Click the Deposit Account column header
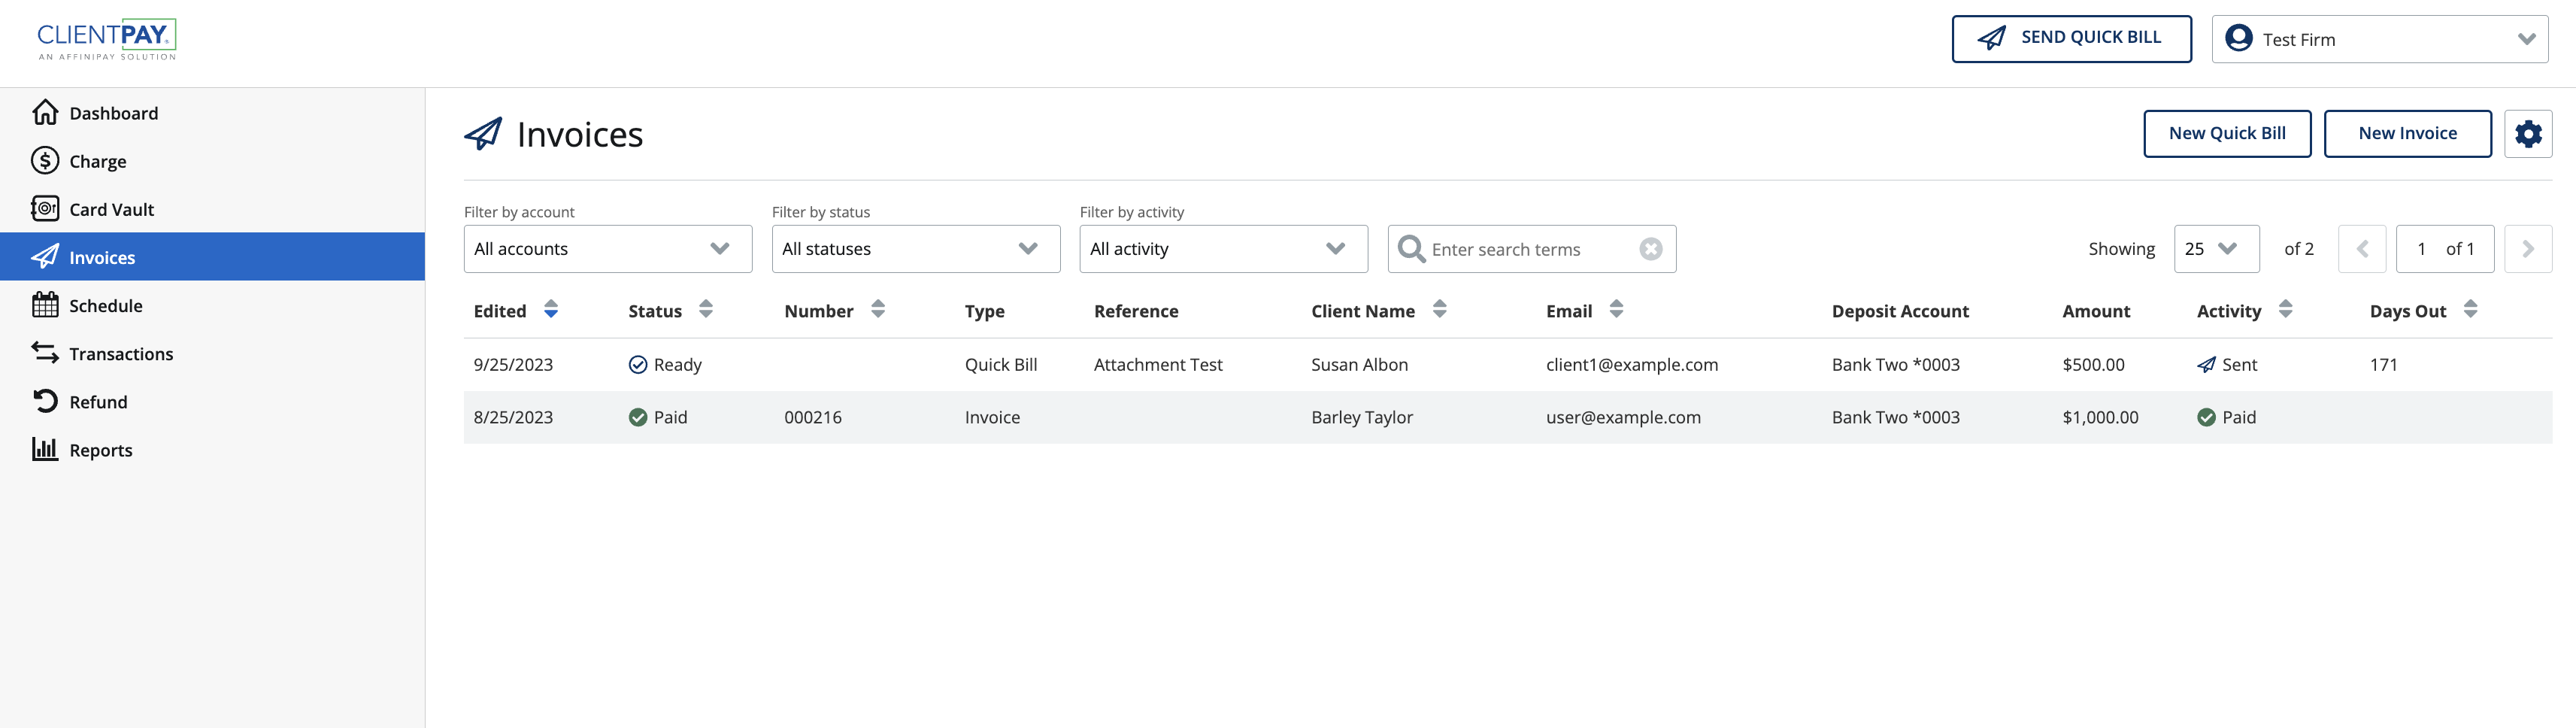 (1900, 311)
